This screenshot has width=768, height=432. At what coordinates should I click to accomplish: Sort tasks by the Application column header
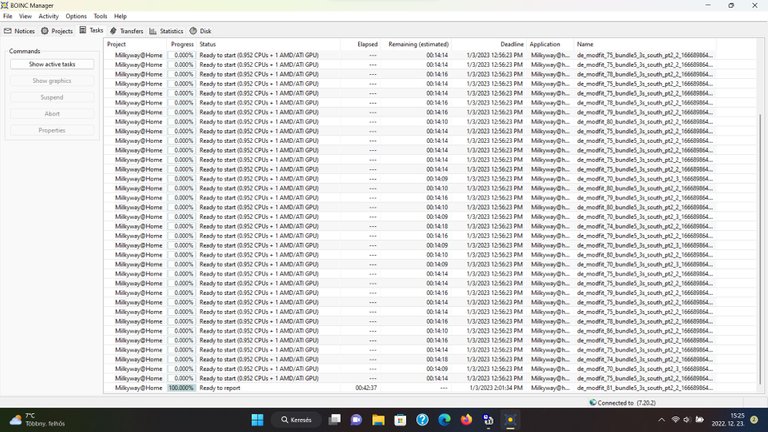[550, 44]
